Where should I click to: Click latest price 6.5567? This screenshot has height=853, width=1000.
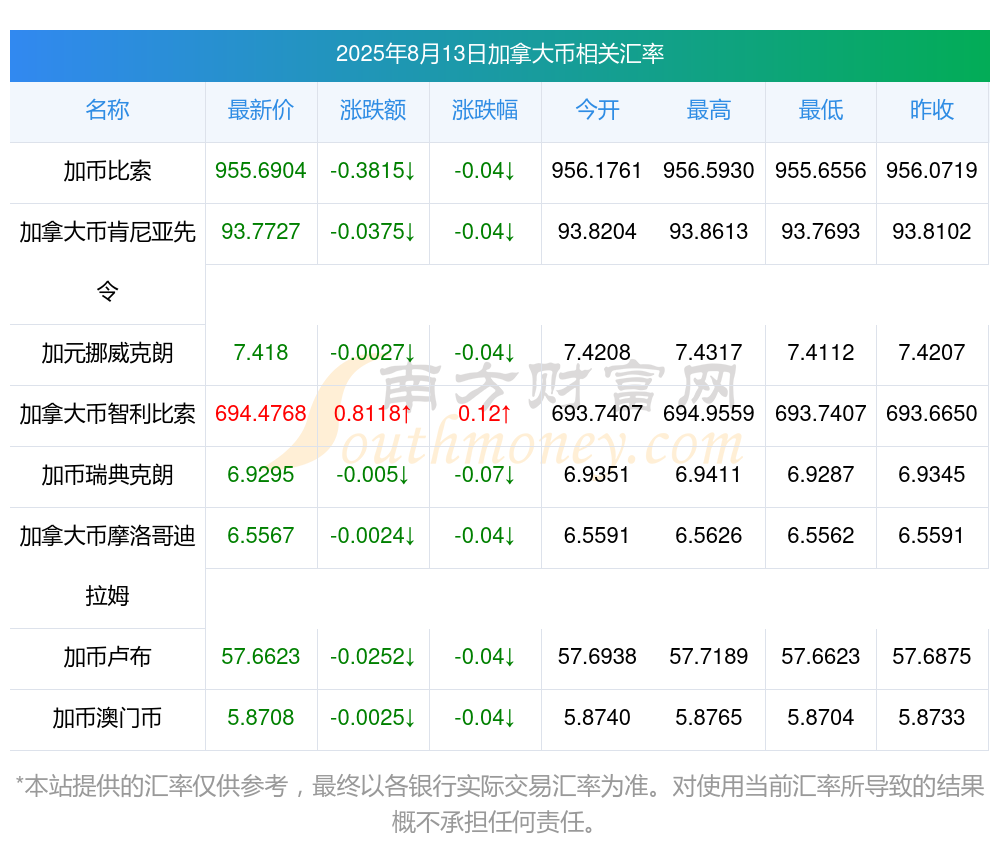261,536
